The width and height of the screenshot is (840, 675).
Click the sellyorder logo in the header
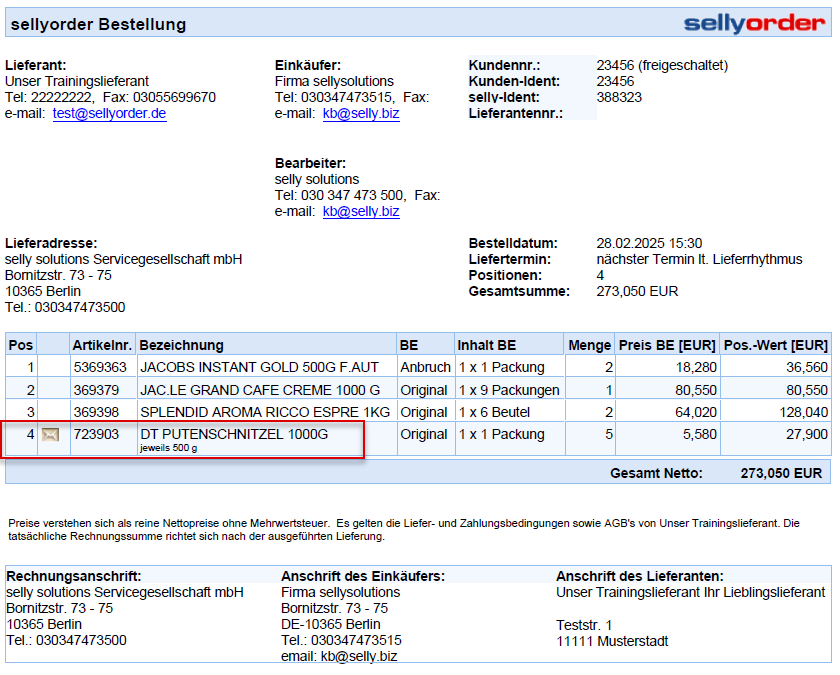[x=754, y=23]
